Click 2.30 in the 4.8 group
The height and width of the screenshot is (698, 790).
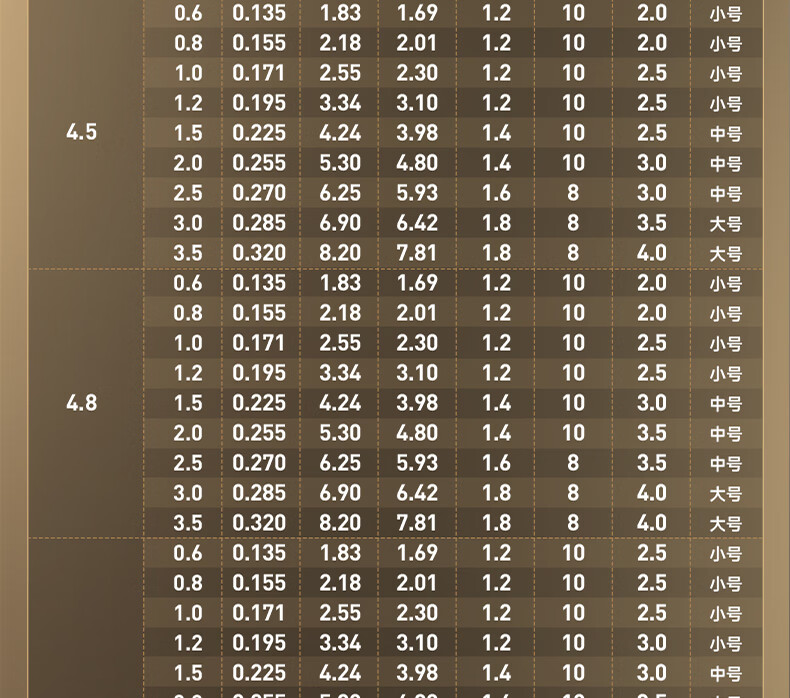coord(417,343)
